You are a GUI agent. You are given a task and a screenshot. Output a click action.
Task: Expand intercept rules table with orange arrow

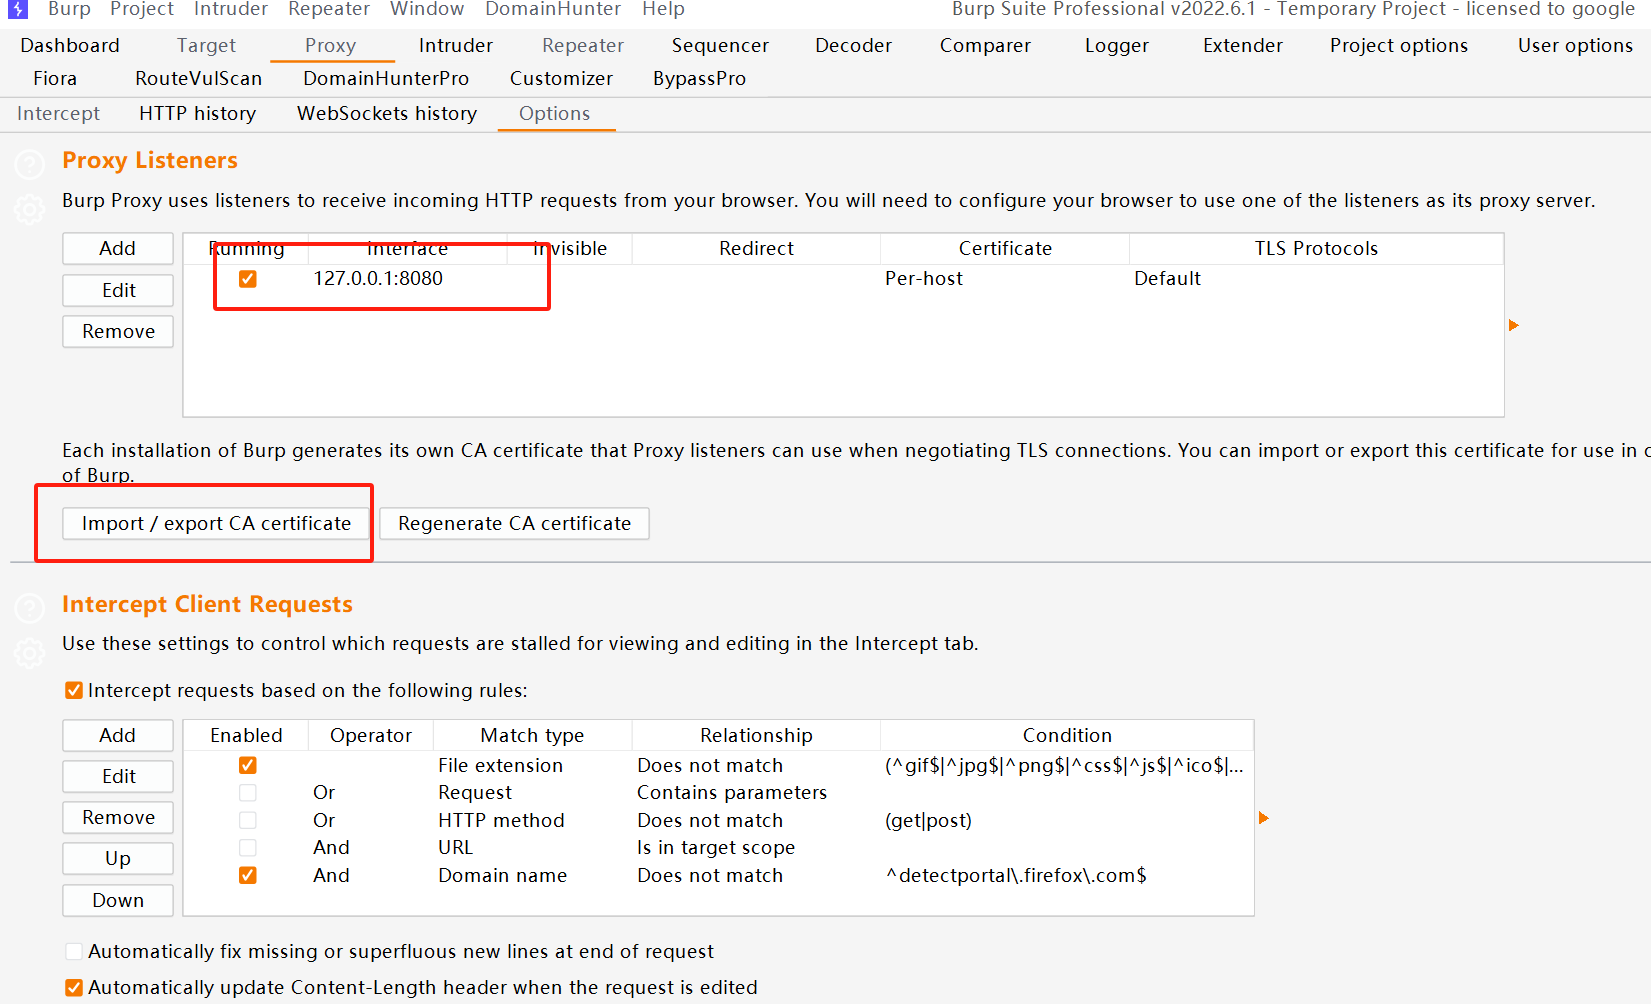point(1264,818)
